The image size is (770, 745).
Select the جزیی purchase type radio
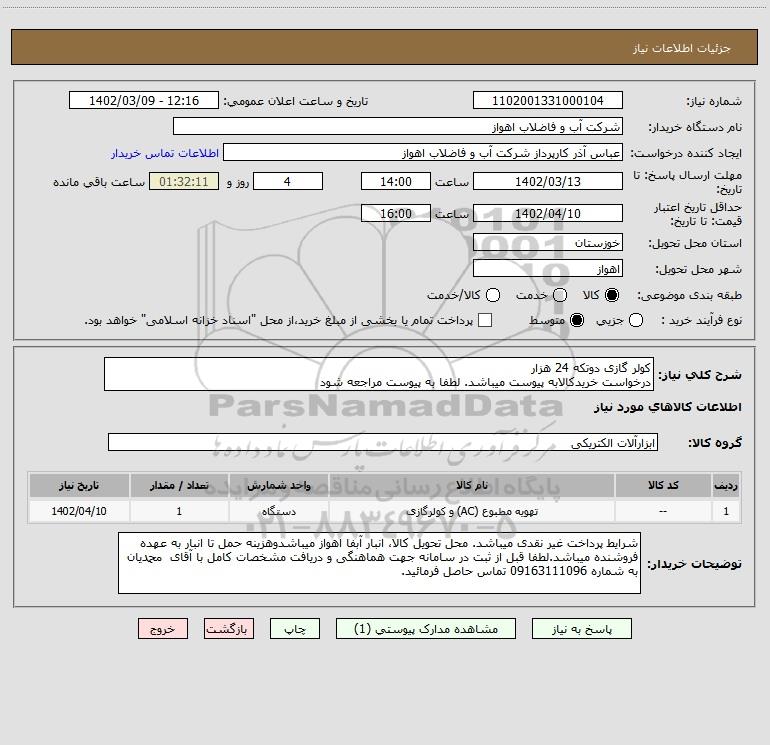point(636,320)
